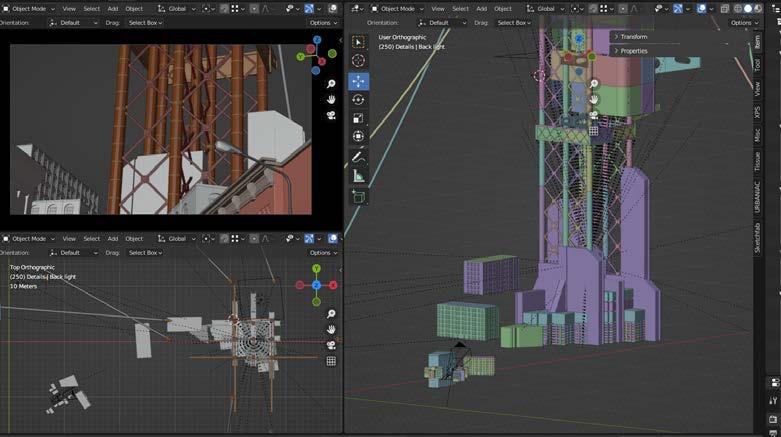Expand the Transform panel in the sidebar
Viewport: 781px width, 437px height.
click(x=633, y=37)
